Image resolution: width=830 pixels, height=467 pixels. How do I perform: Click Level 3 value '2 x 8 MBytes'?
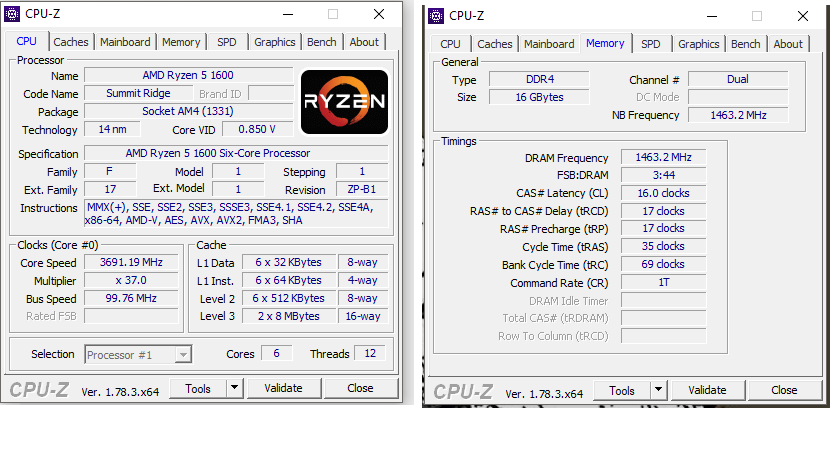coord(289,316)
